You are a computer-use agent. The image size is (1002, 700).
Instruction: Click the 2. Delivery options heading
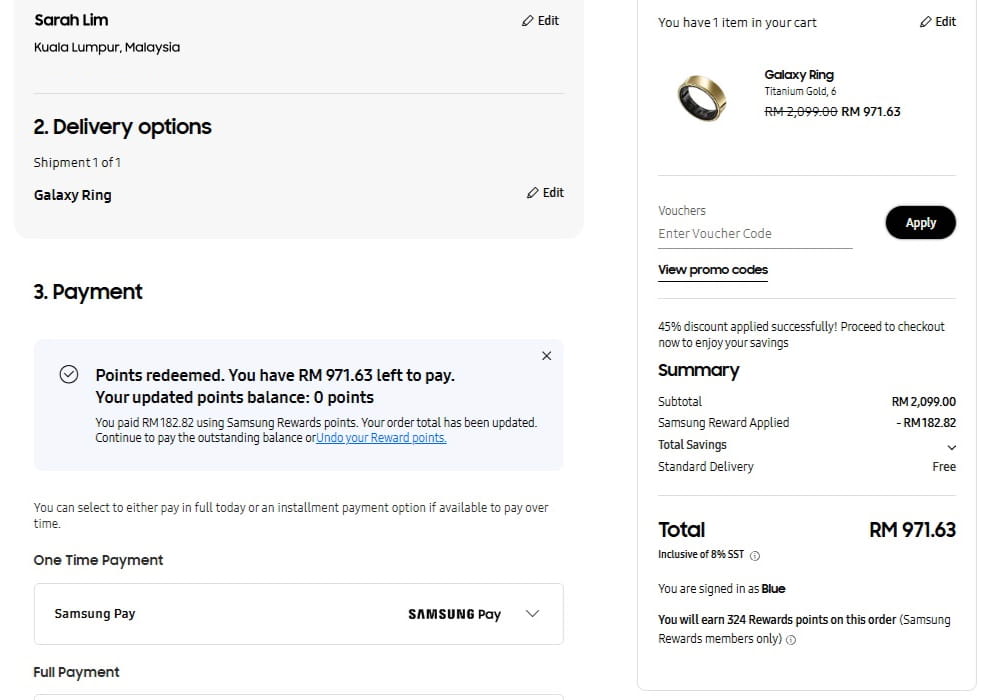(x=122, y=127)
